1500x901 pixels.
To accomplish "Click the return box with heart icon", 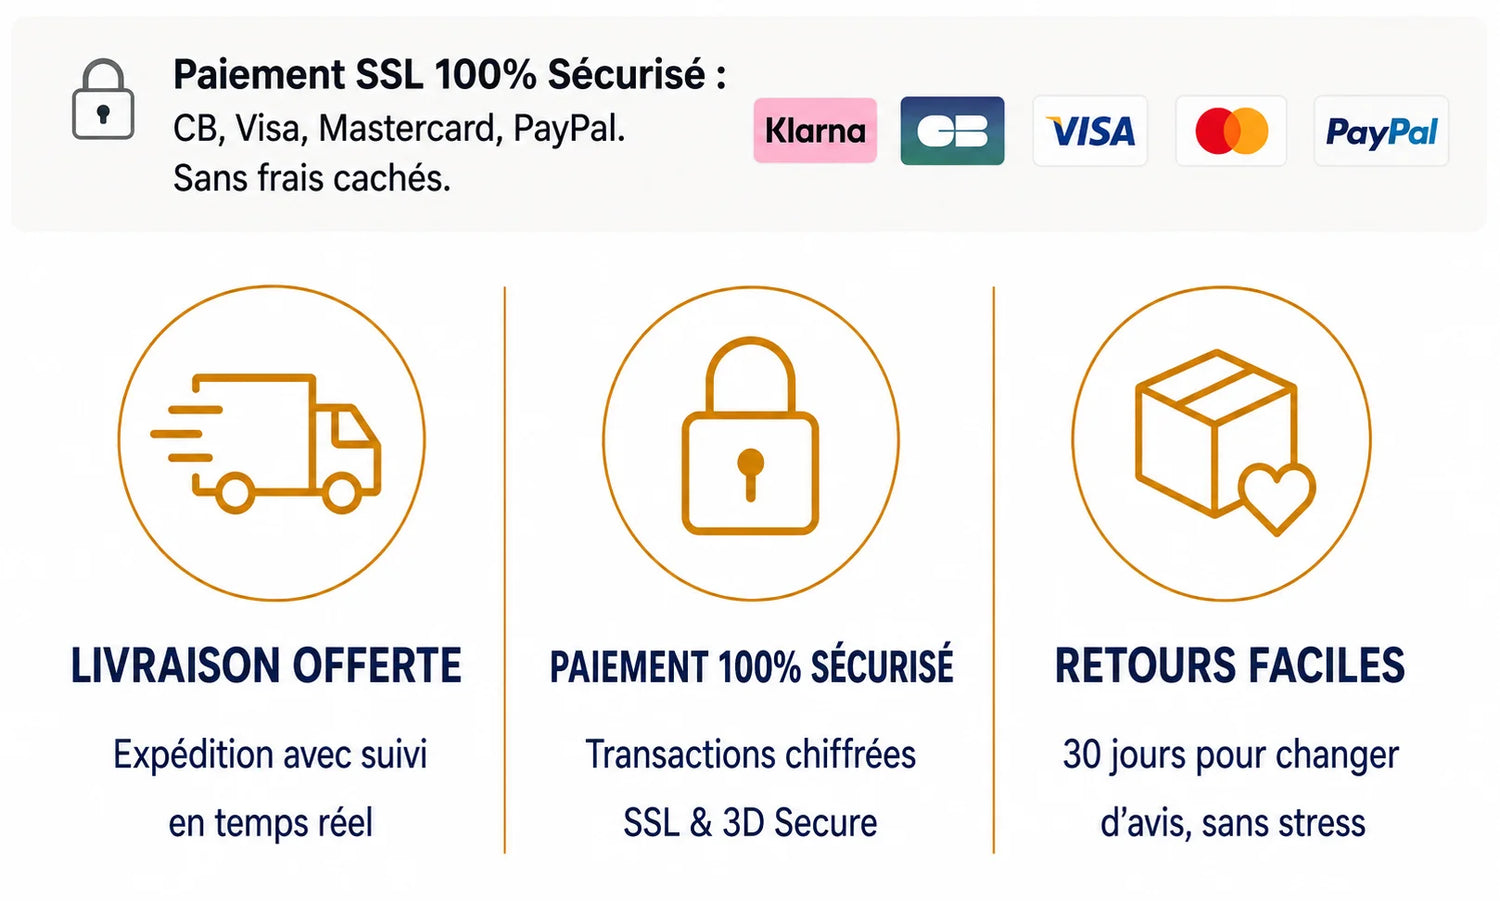I will 1225,441.
